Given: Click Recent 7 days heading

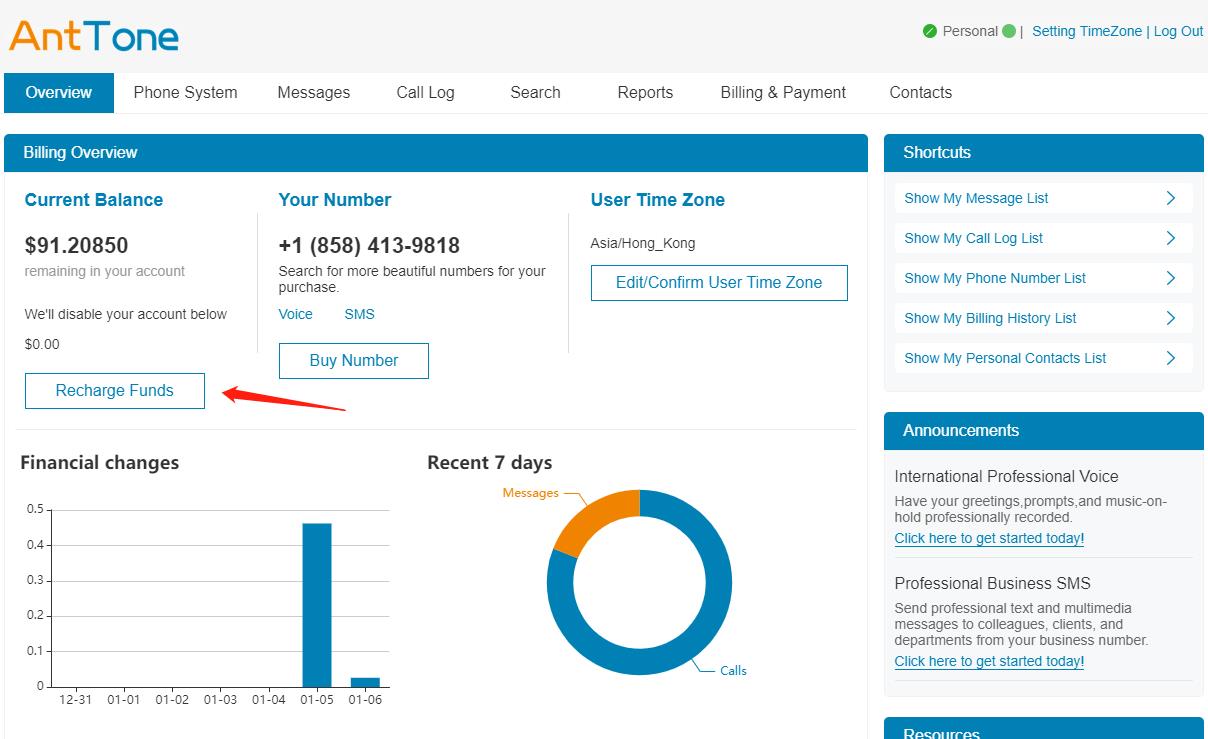Looking at the screenshot, I should 490,463.
